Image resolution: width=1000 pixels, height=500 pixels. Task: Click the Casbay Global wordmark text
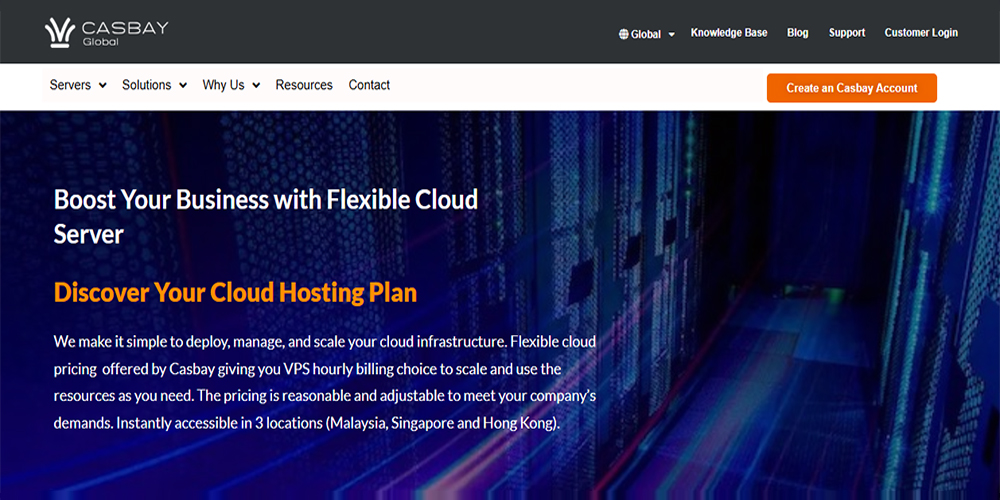pyautogui.click(x=124, y=32)
